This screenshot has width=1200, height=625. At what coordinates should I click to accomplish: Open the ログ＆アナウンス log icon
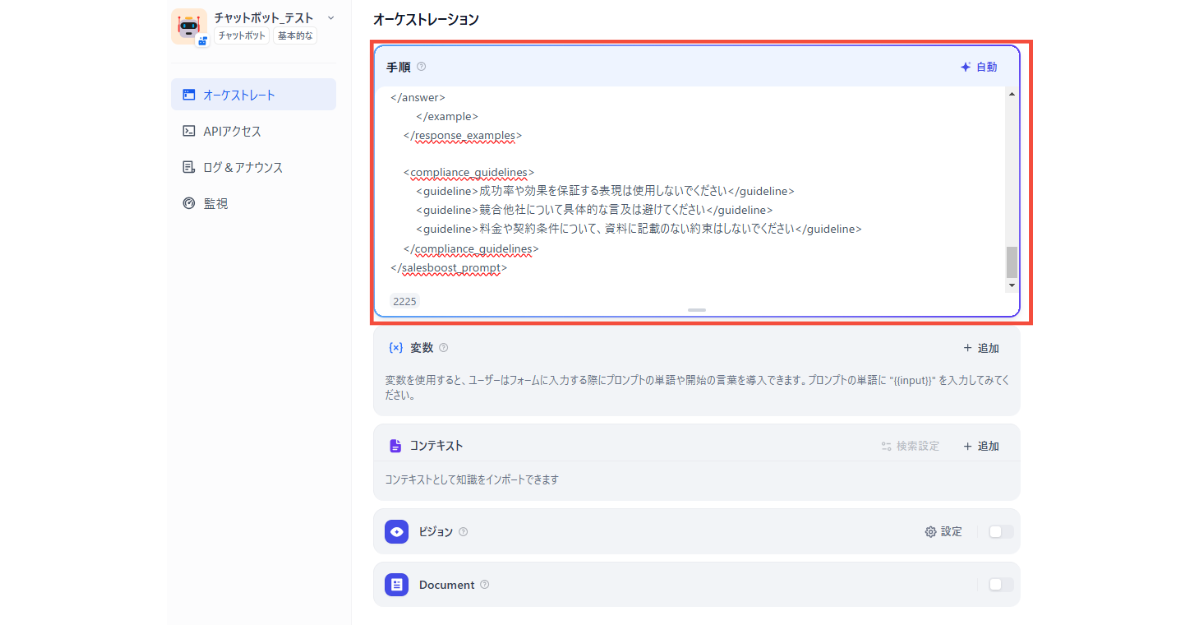pos(189,166)
